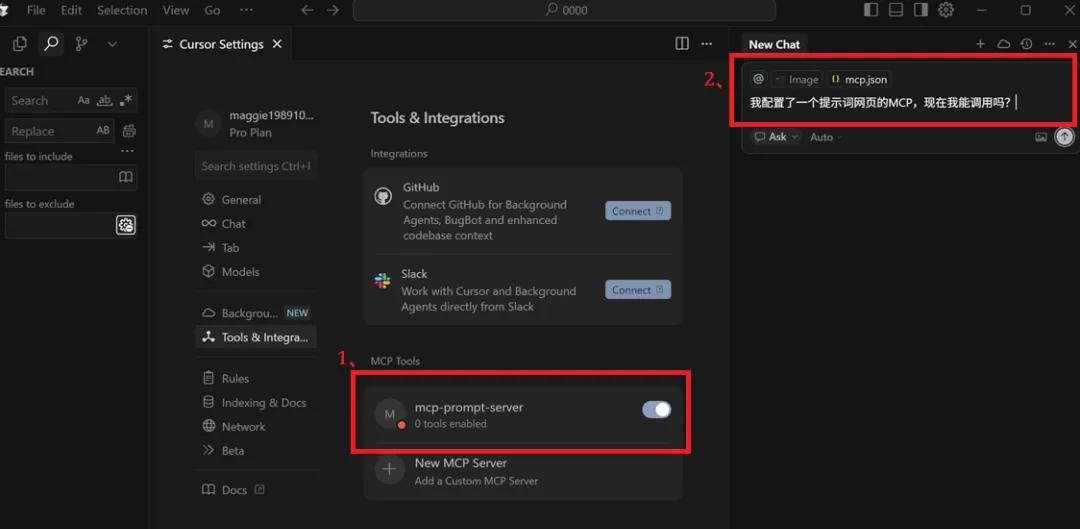Open settings gear in title bar
The width and height of the screenshot is (1080, 529).
click(946, 10)
